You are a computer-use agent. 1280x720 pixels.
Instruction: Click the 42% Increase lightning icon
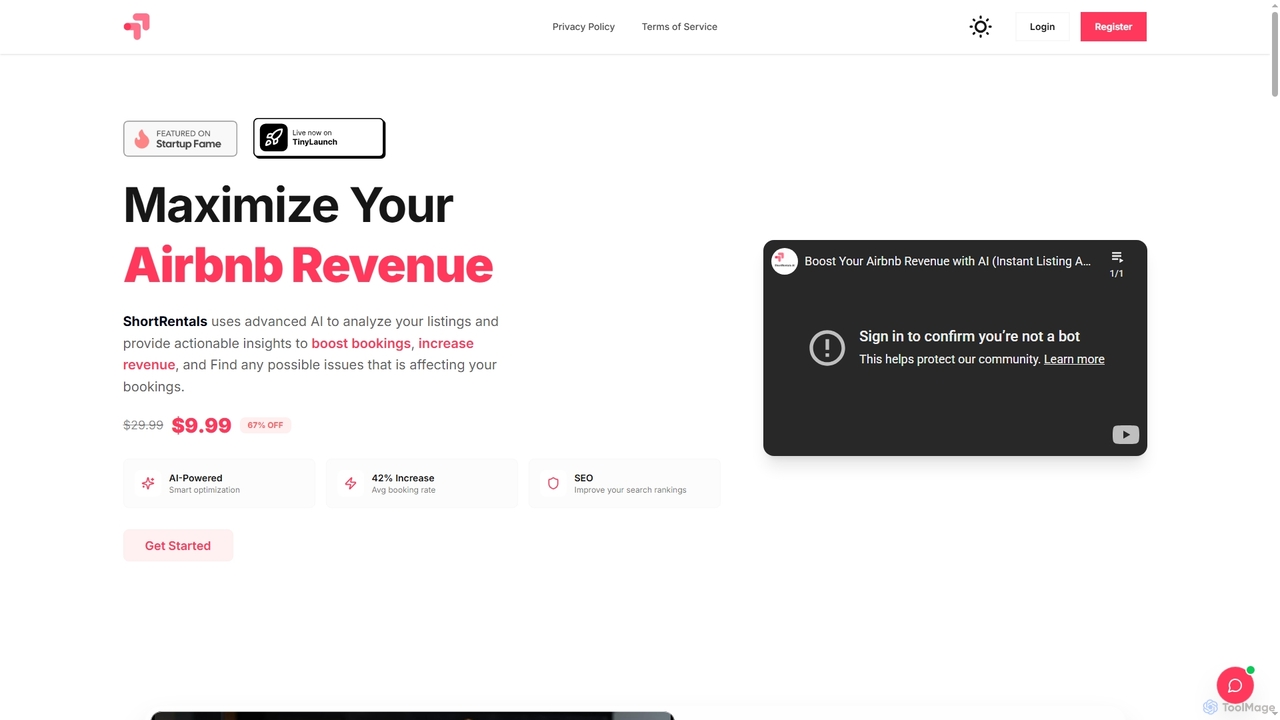pyautogui.click(x=351, y=484)
